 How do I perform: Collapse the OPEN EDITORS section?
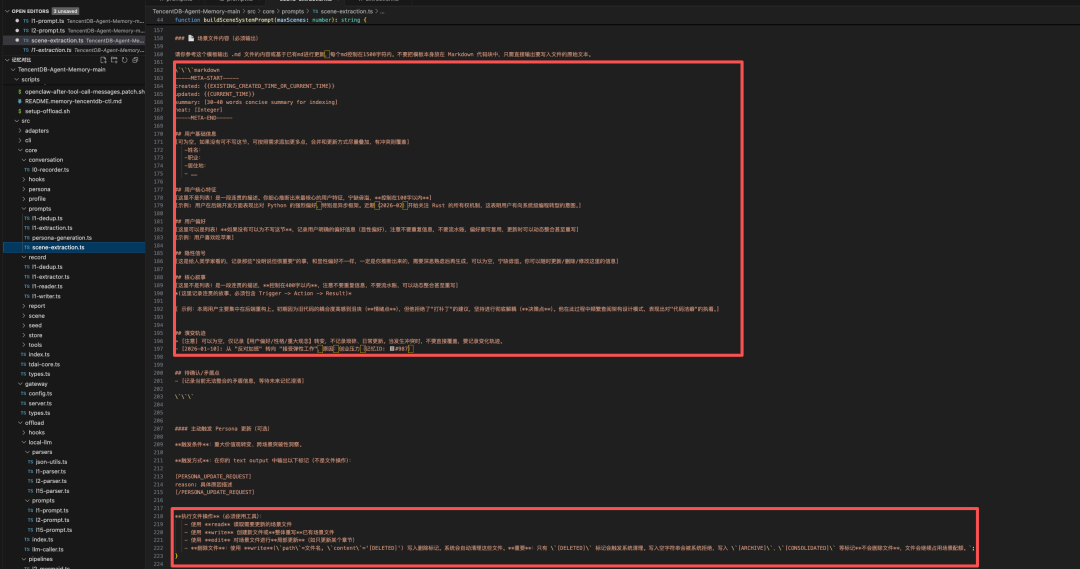click(8, 11)
